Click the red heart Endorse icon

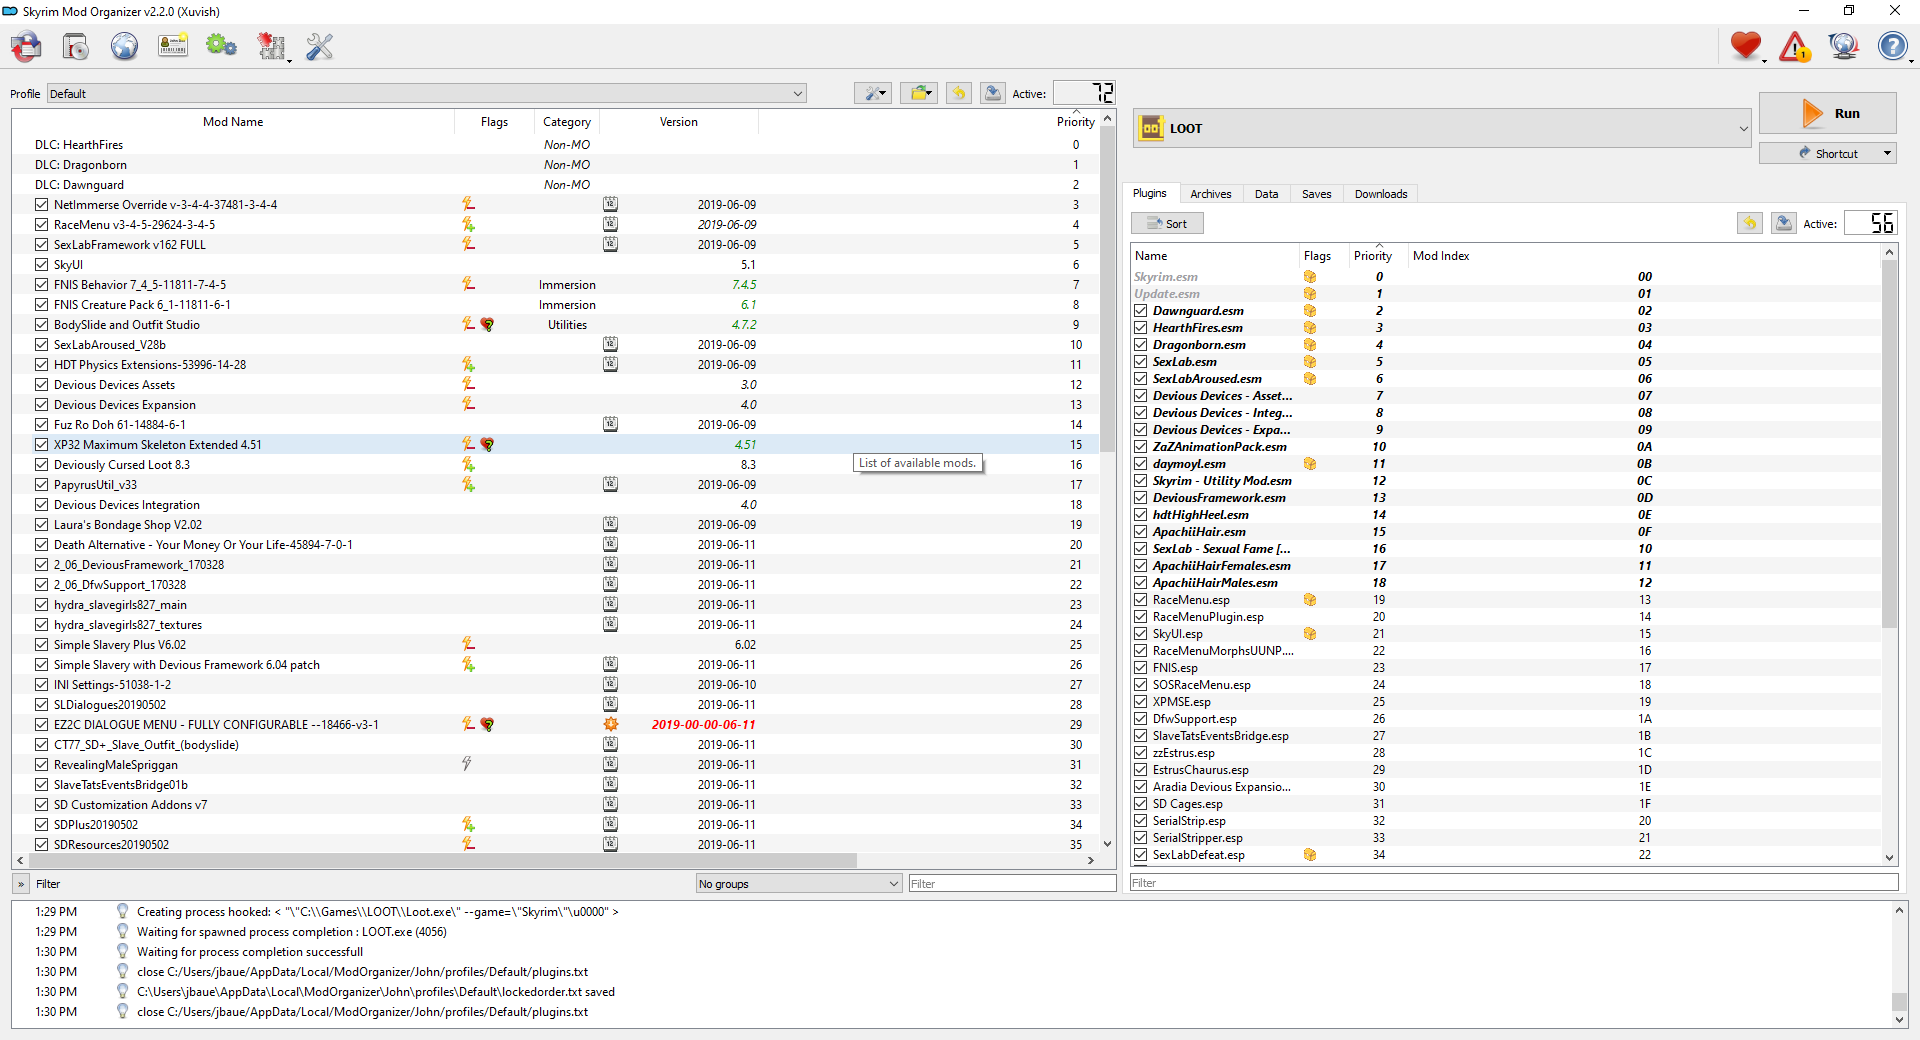pyautogui.click(x=1746, y=46)
